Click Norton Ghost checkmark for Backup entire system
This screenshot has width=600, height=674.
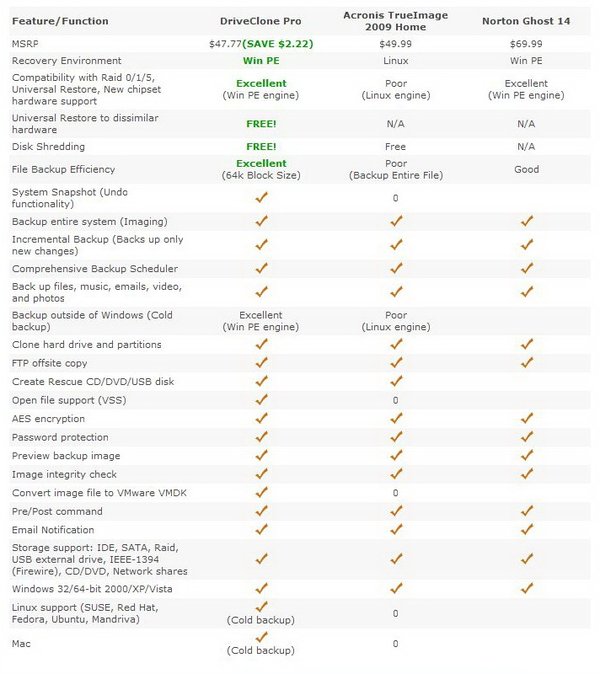(x=527, y=221)
